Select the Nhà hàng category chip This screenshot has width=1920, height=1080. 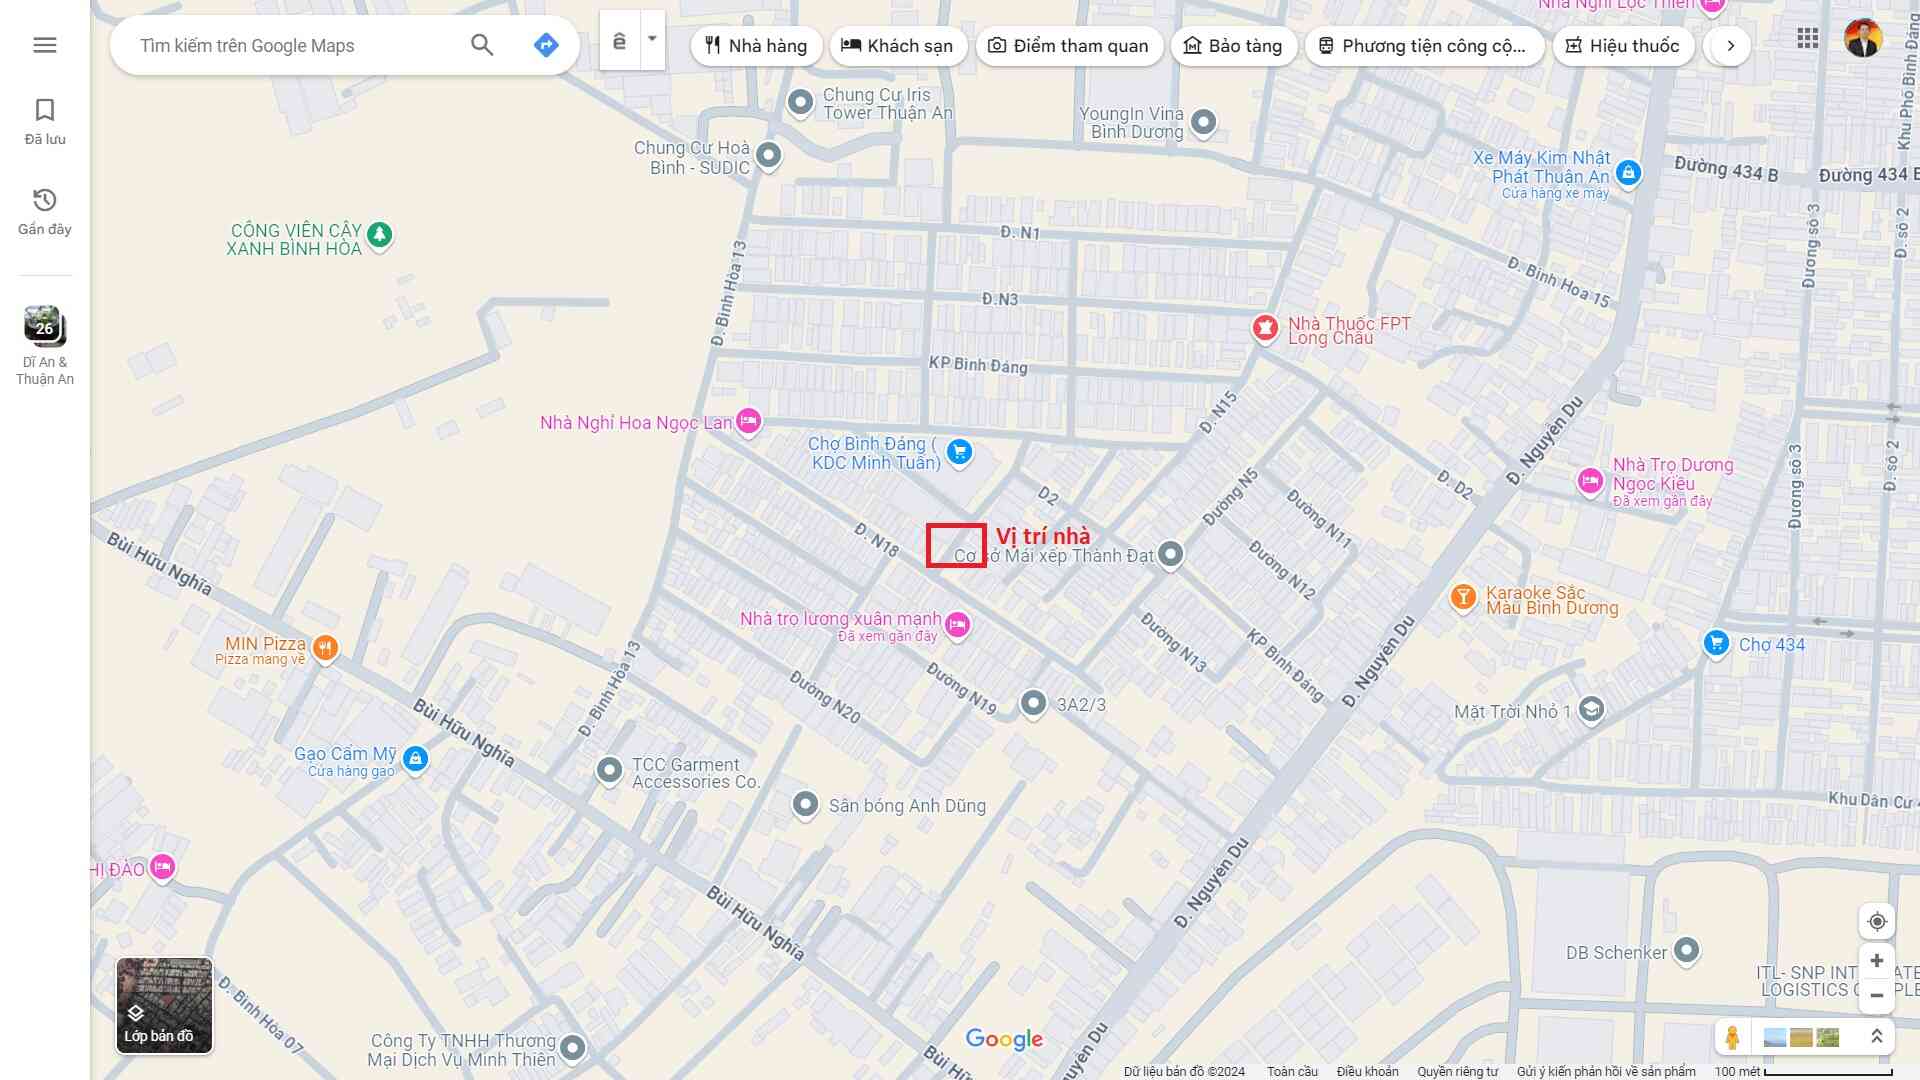[x=756, y=46]
